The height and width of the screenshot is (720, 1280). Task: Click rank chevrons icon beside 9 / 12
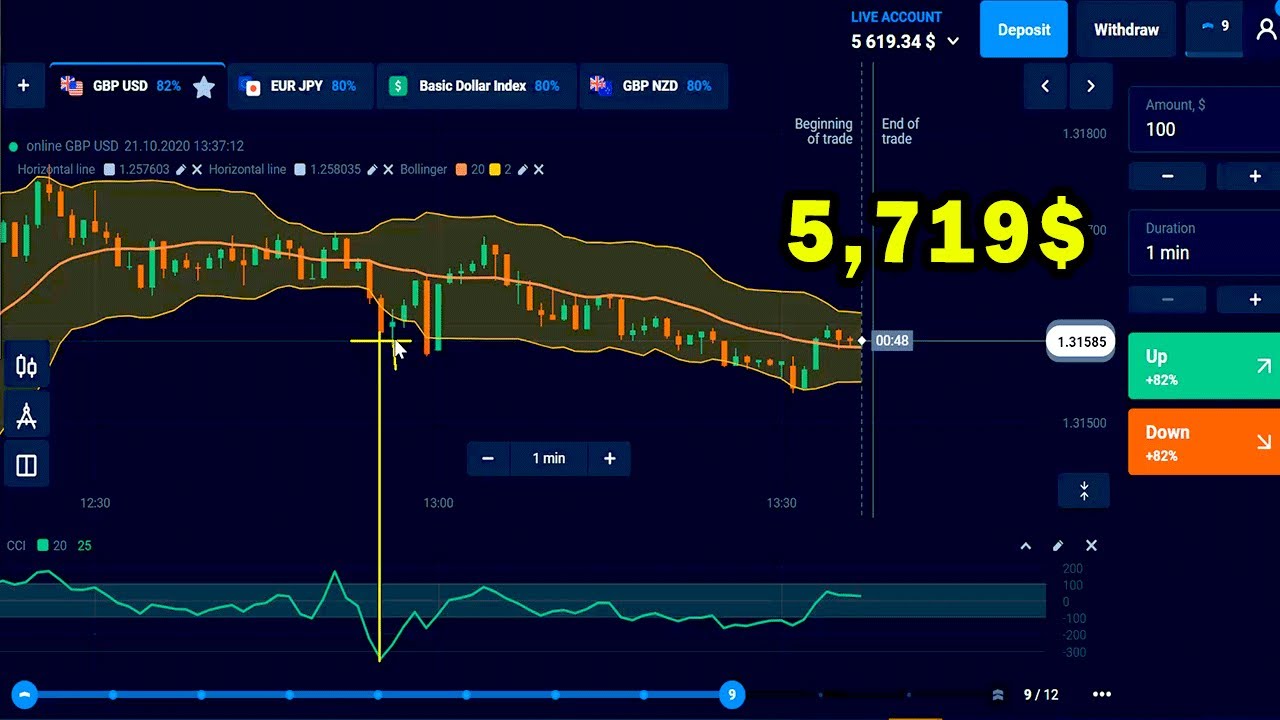pyautogui.click(x=998, y=694)
